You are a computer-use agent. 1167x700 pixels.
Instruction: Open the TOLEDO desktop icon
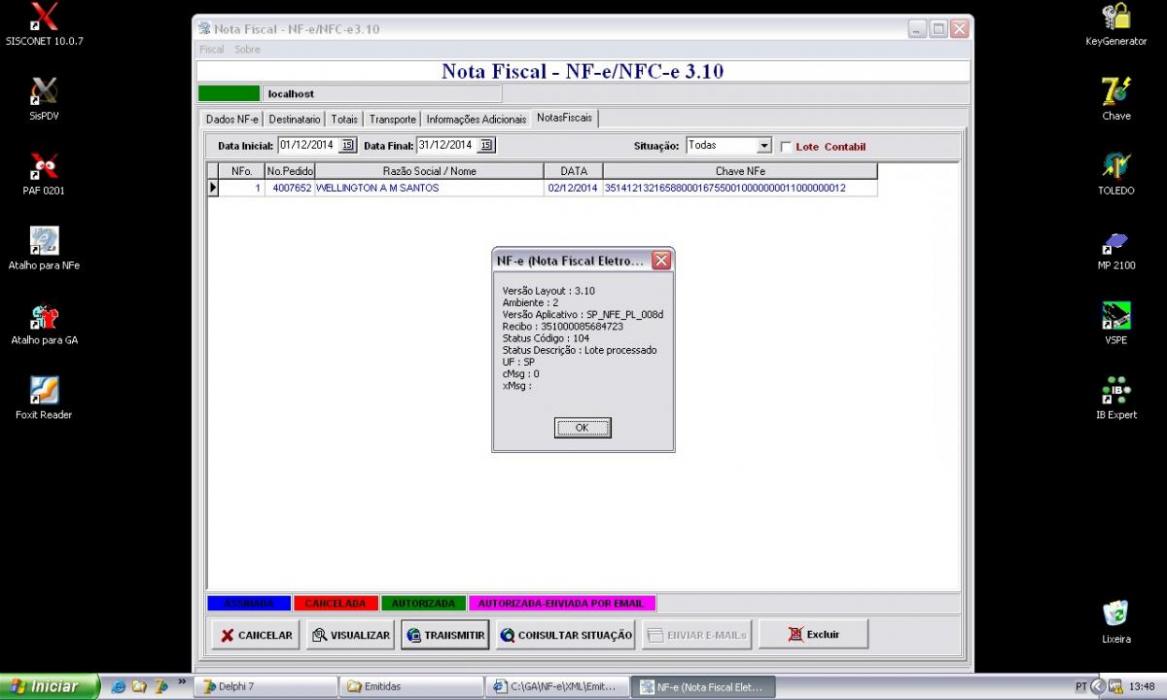coord(1116,173)
